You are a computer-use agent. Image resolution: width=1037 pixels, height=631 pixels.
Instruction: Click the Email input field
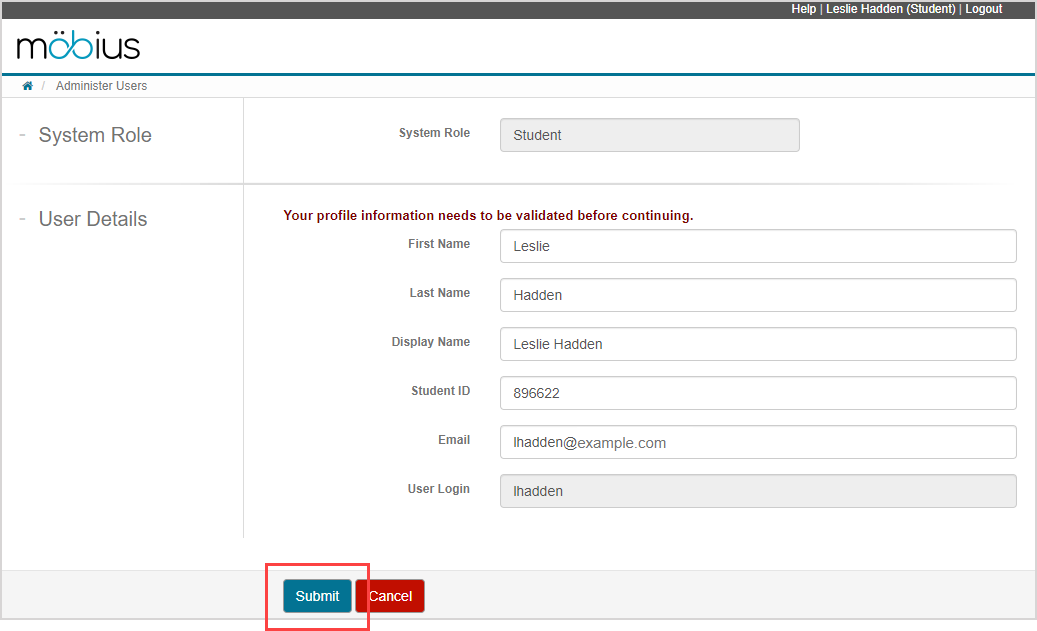[757, 442]
